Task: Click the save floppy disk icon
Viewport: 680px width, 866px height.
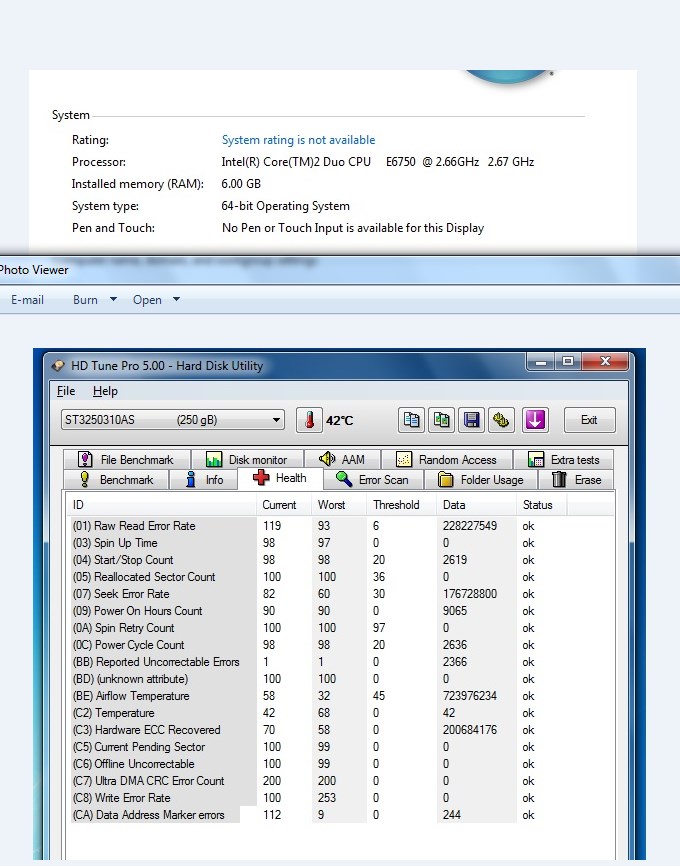Action: [471, 420]
